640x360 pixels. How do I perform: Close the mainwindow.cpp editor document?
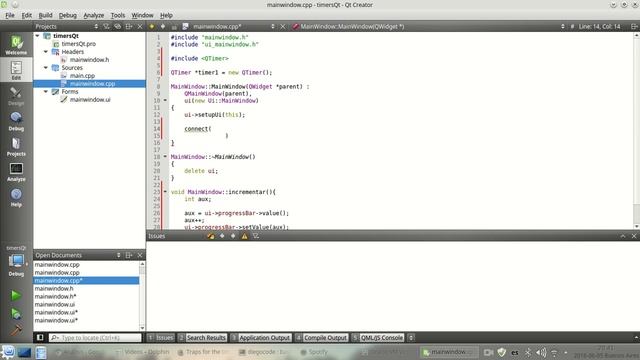(282, 27)
